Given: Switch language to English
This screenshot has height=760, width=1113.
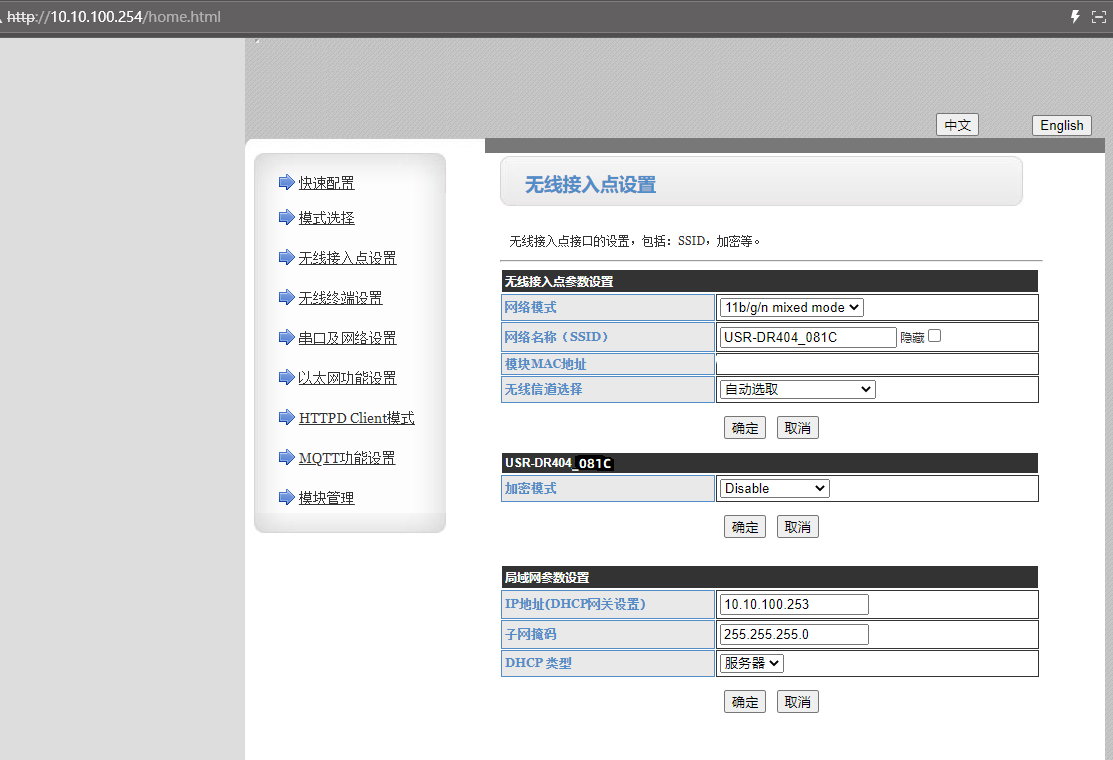Looking at the screenshot, I should click(x=1061, y=125).
